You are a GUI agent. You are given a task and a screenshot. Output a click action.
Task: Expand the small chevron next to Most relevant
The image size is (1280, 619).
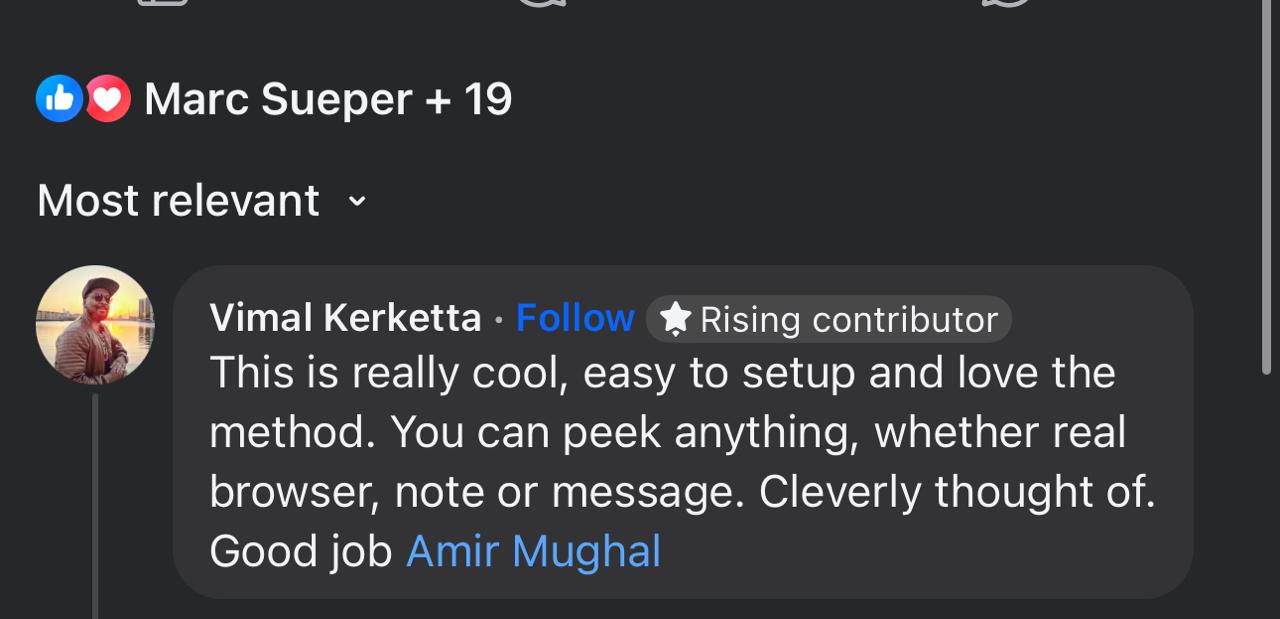[x=357, y=202]
